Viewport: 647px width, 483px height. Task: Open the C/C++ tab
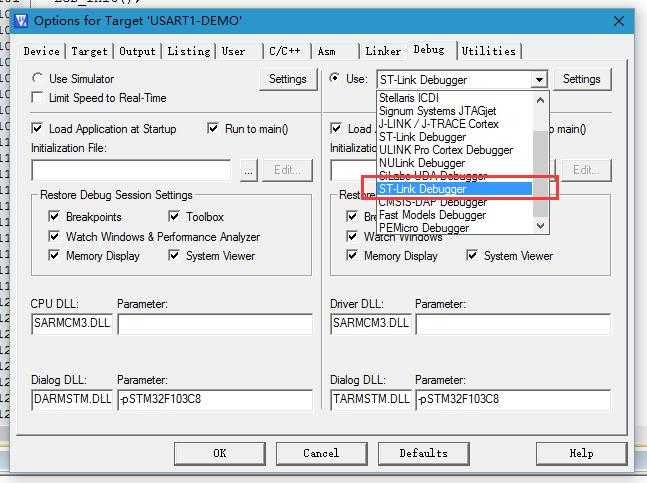(285, 51)
